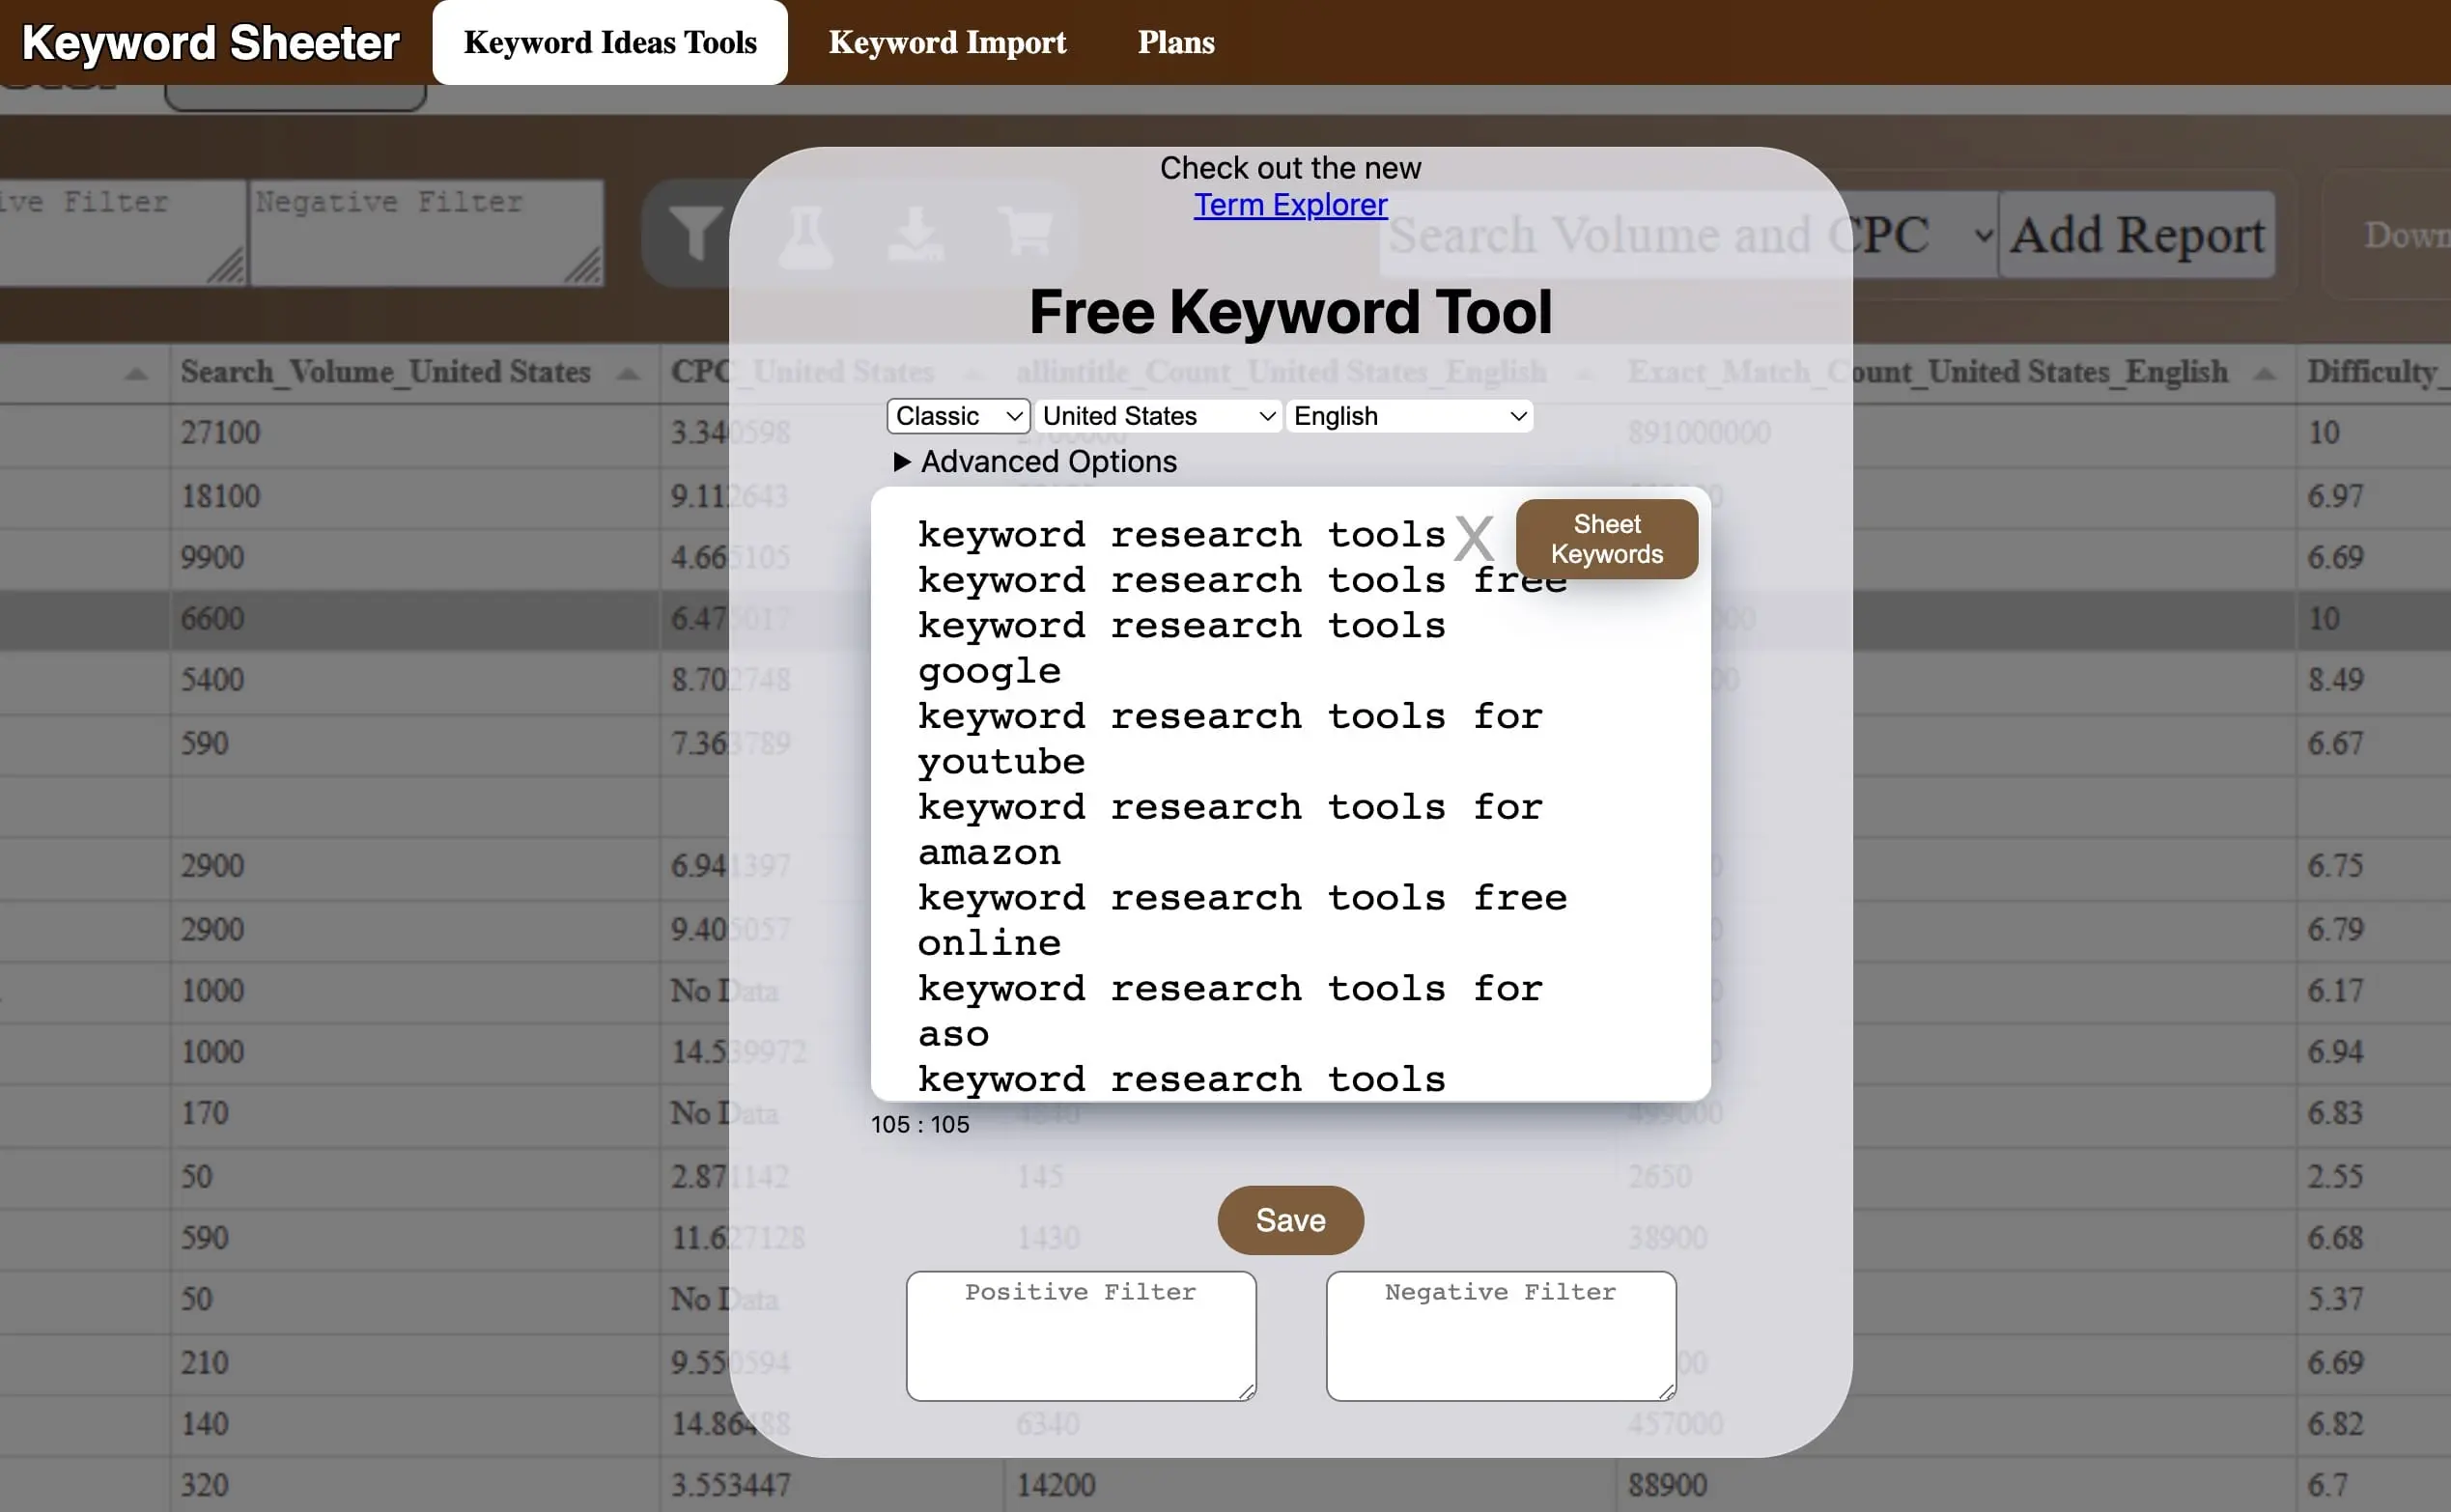Click the Save button
Viewport: 2451px width, 1512px height.
(1290, 1219)
